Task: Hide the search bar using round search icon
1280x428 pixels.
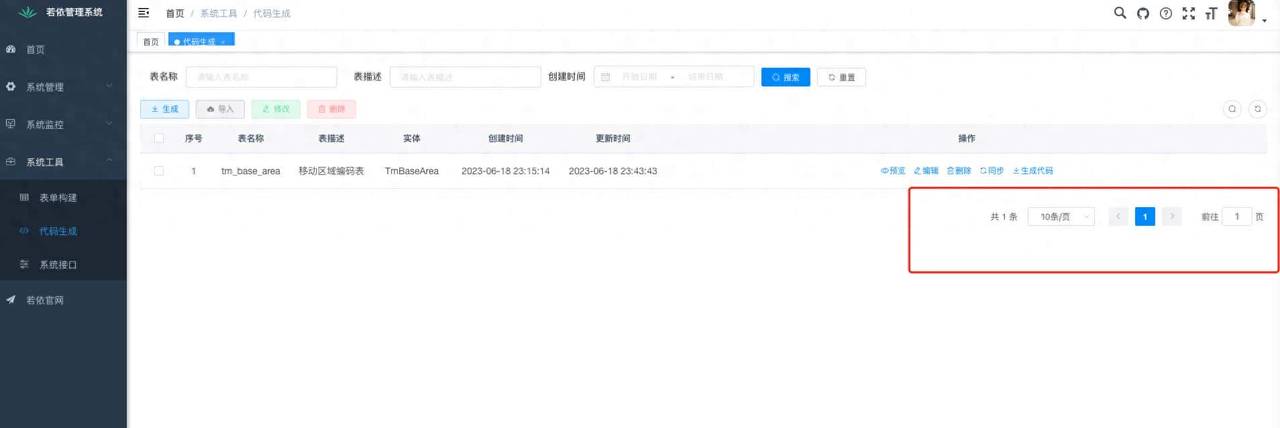Action: click(1232, 109)
